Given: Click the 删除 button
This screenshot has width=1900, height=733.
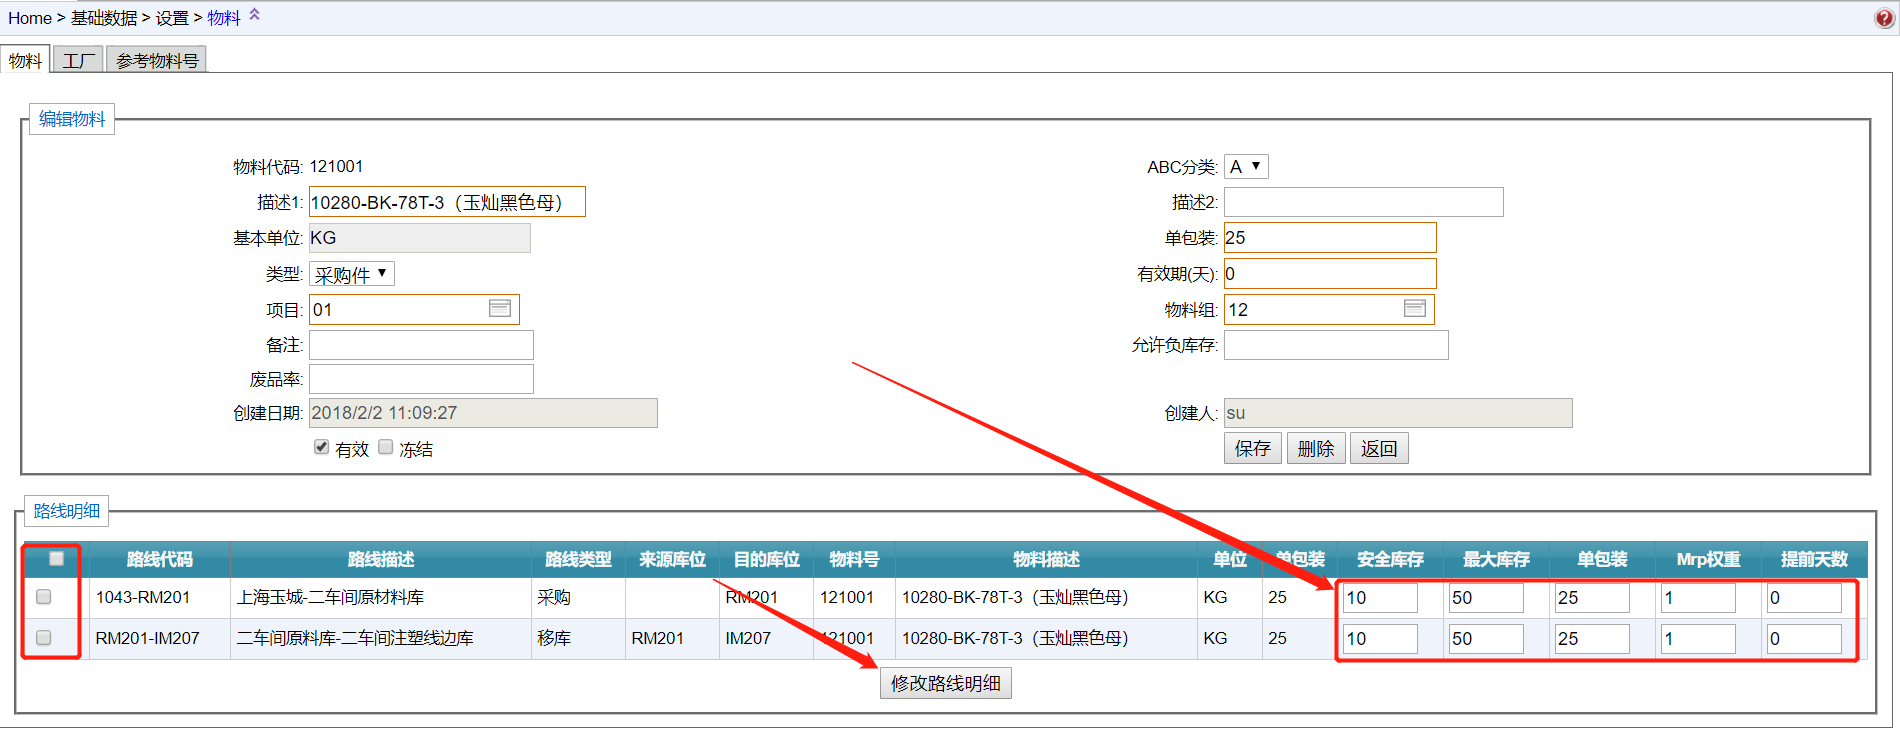Looking at the screenshot, I should [x=1316, y=448].
